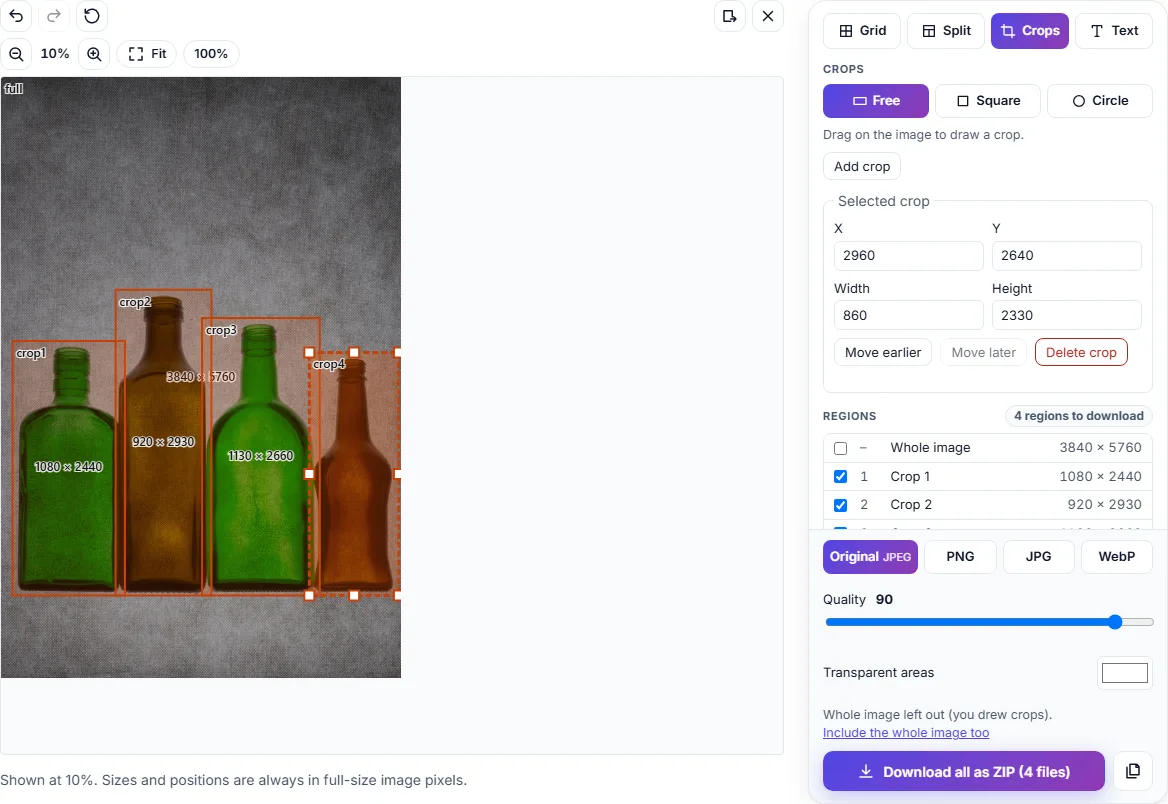Switch to the Grid tab
Viewport: 1168px width, 804px height.
pos(862,31)
